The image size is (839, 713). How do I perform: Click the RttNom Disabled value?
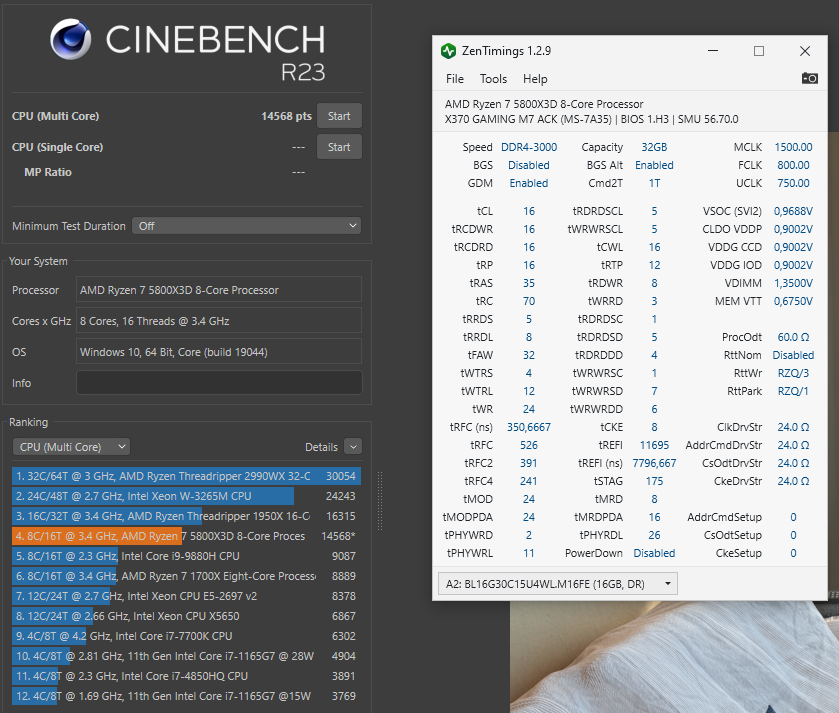point(793,355)
